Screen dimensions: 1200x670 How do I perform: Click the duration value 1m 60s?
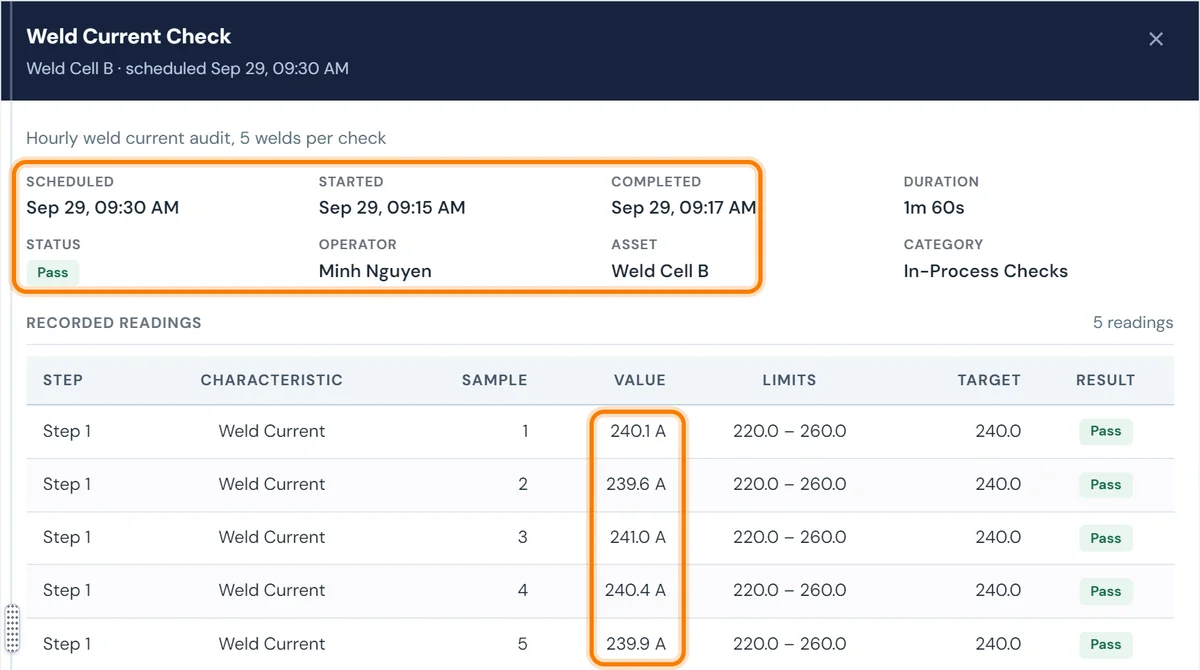click(x=934, y=208)
